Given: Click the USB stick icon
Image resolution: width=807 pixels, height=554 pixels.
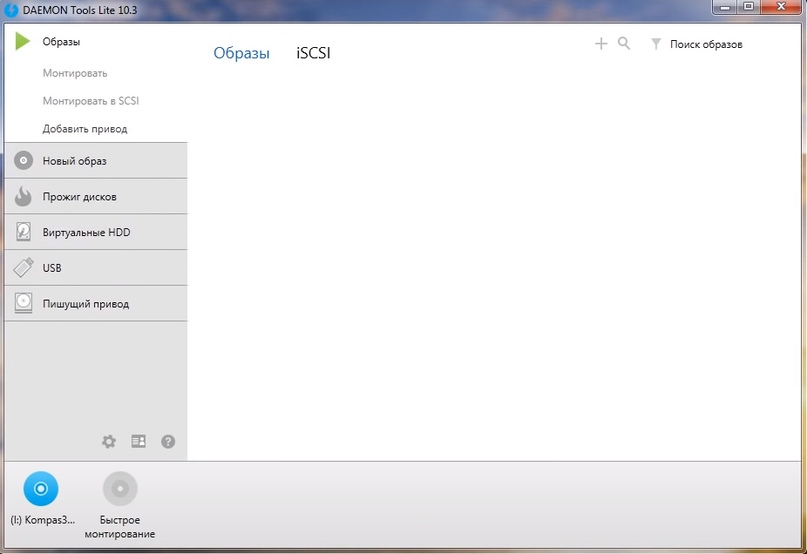Looking at the screenshot, I should pos(23,267).
